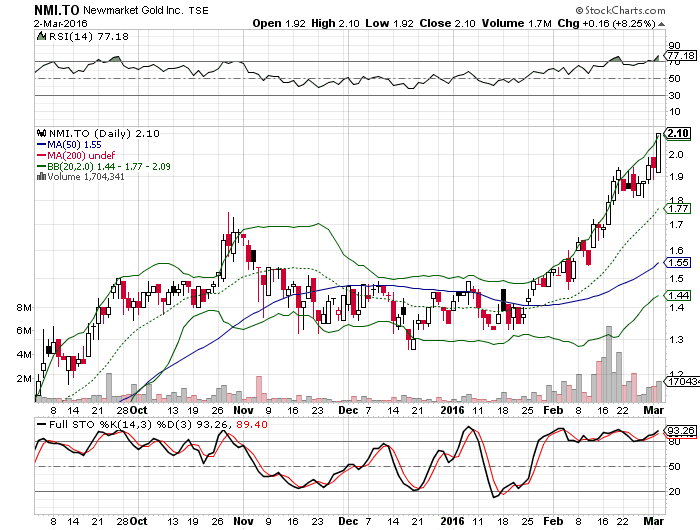Click the Dec label on the price chart date axis

(x=348, y=410)
